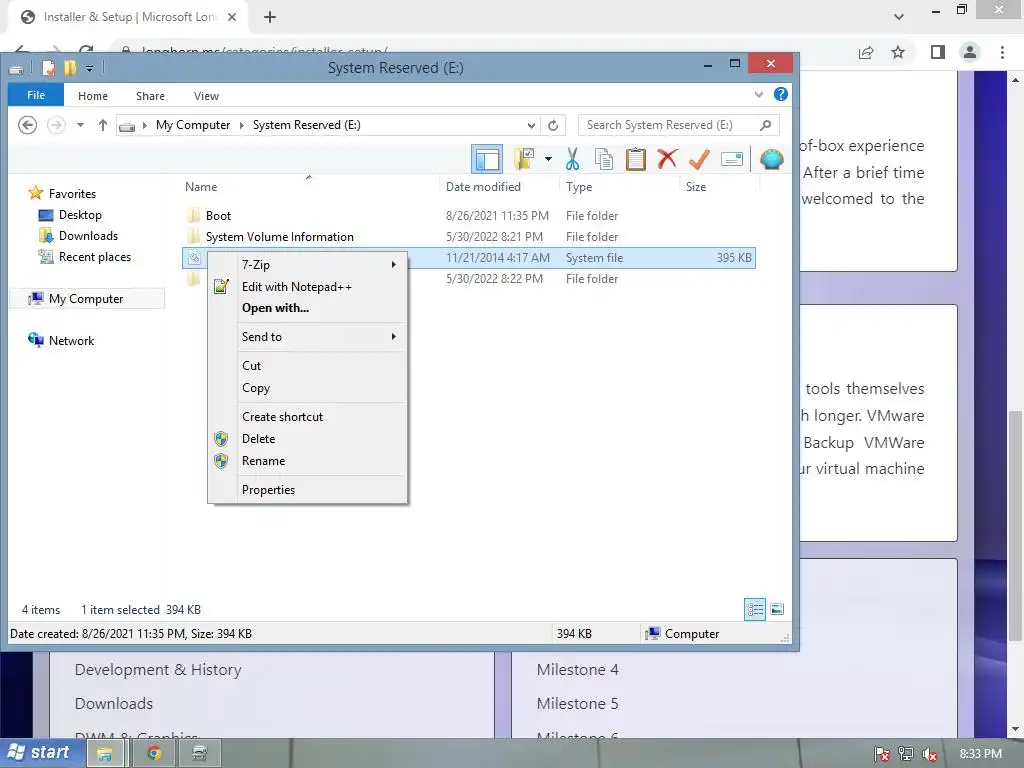
Task: Select the Boot folder row
Action: [x=468, y=216]
